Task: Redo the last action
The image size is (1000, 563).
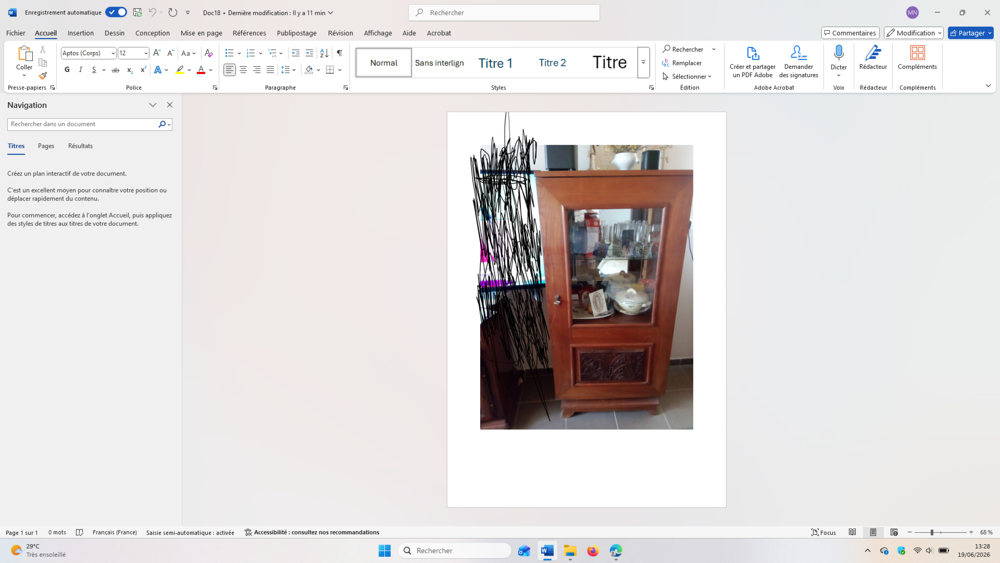Action: 173,12
